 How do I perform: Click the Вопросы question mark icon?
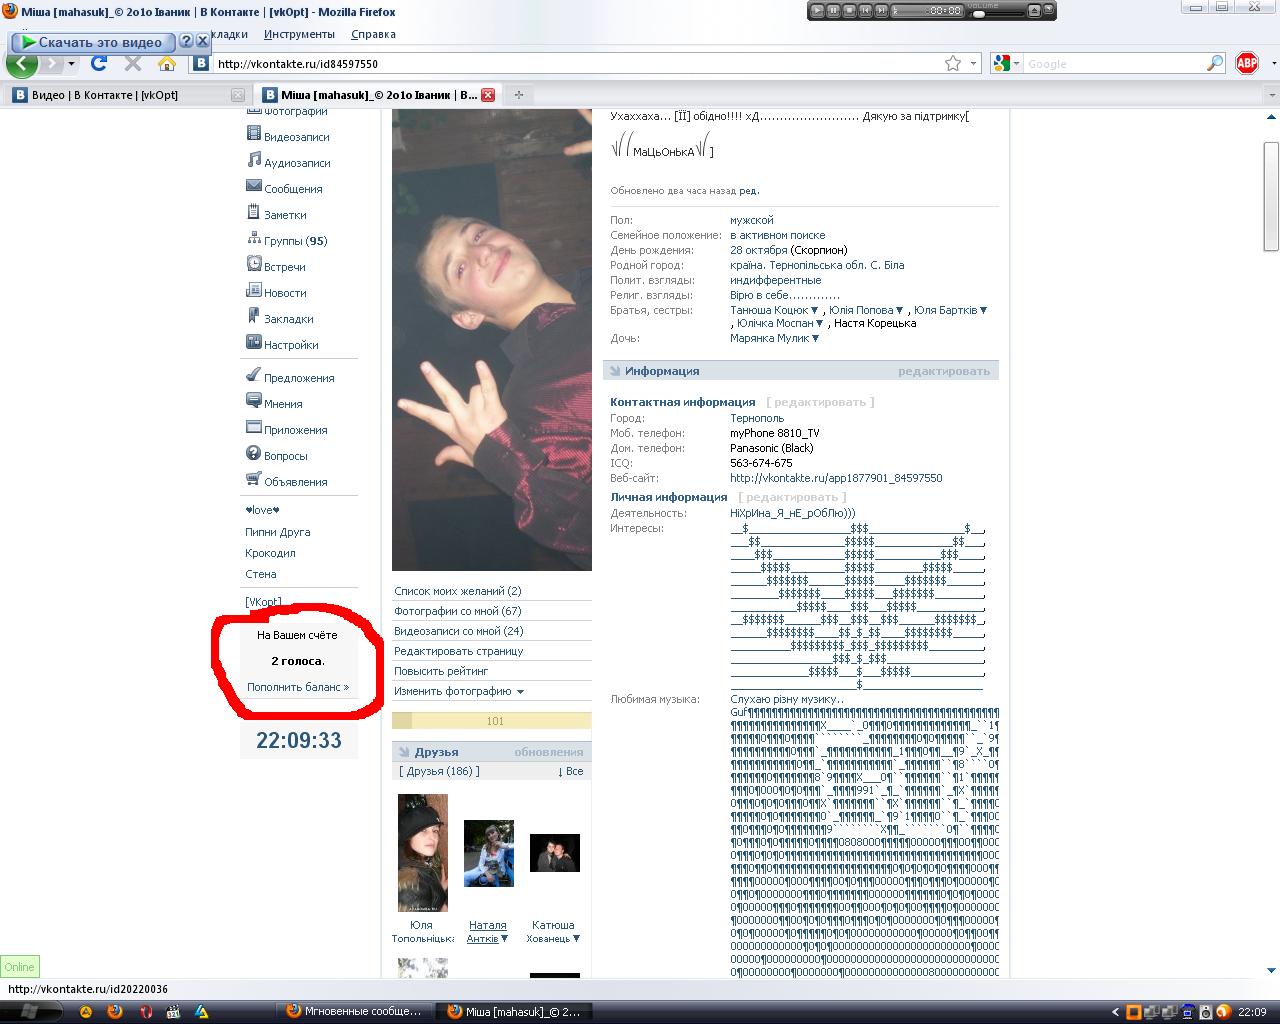pyautogui.click(x=254, y=454)
